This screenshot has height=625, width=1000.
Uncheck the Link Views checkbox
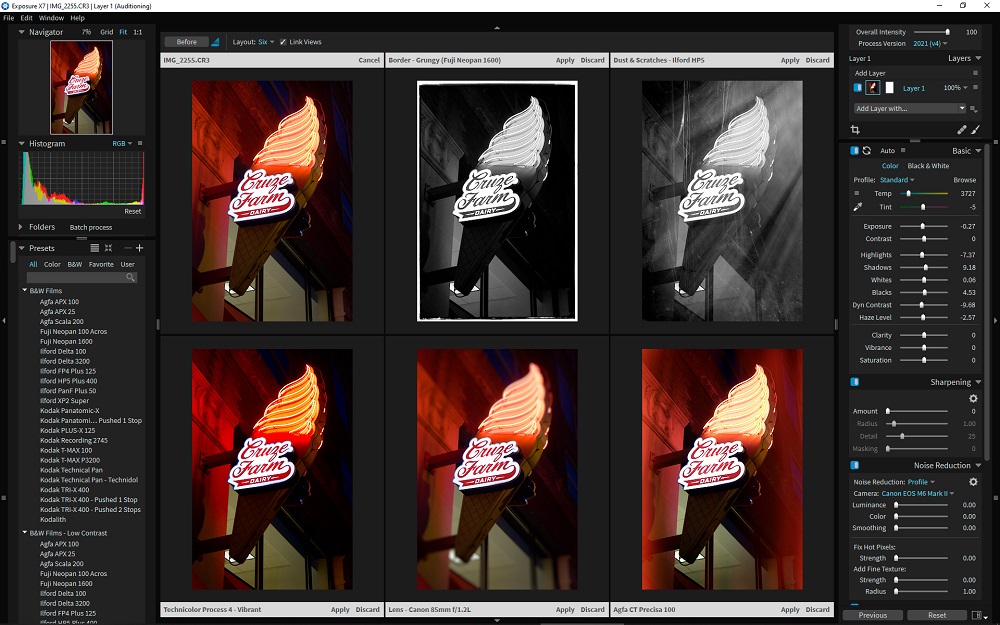[283, 41]
